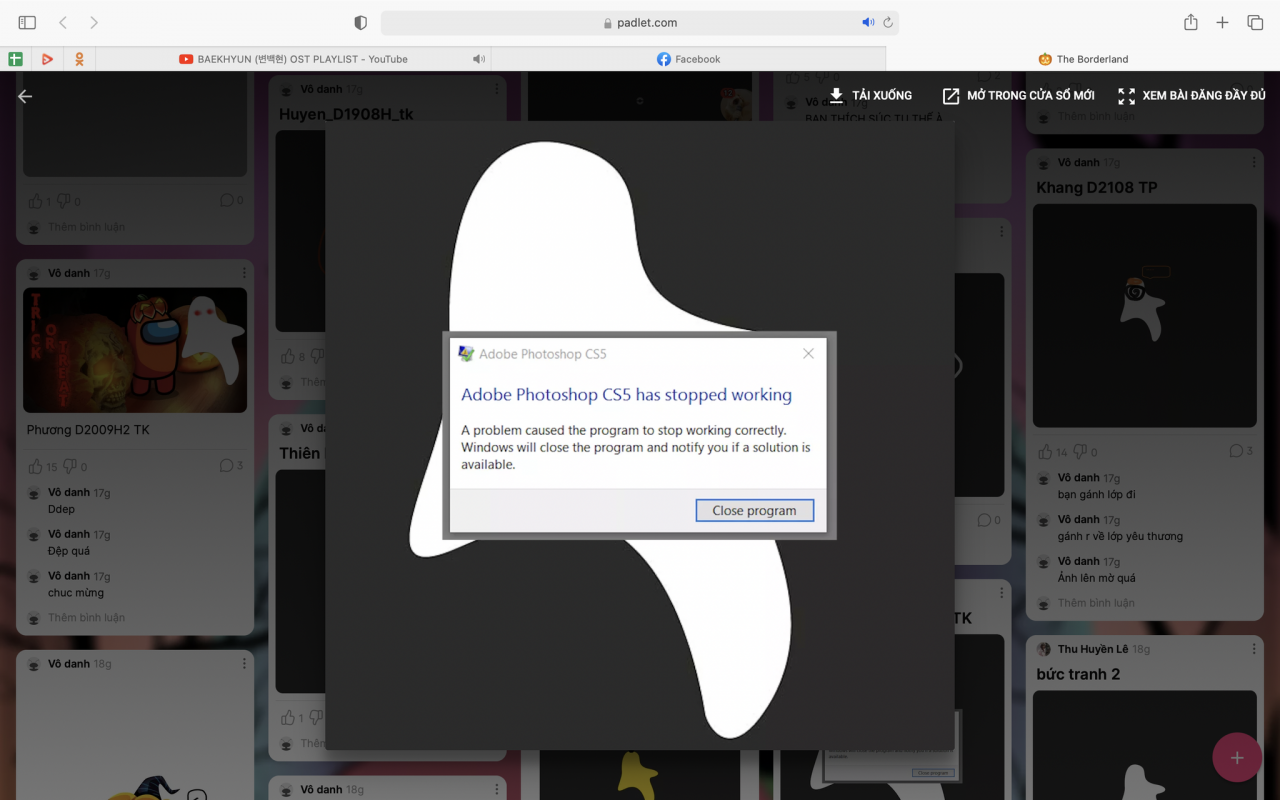Image resolution: width=1280 pixels, height=800 pixels.
Task: Open the red play pinned tab
Action: [x=47, y=59]
